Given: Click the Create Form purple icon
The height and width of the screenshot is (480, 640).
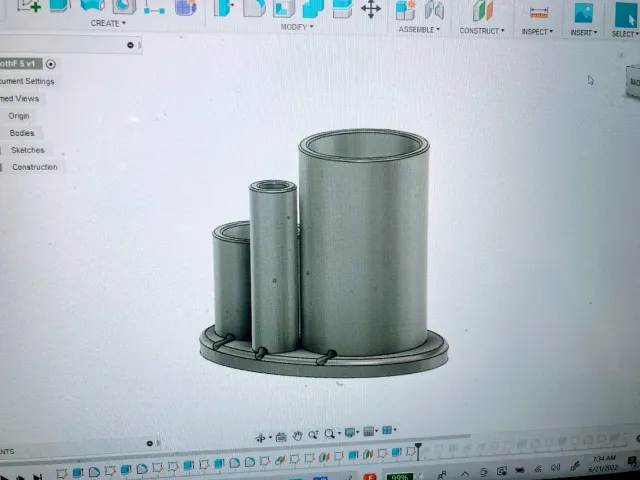Looking at the screenshot, I should [x=185, y=7].
